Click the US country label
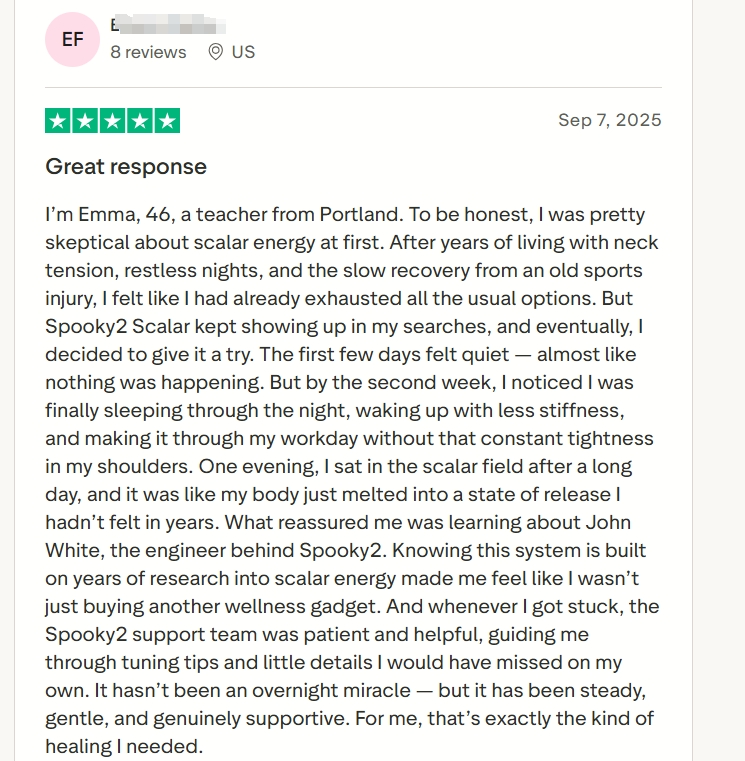 coord(243,52)
